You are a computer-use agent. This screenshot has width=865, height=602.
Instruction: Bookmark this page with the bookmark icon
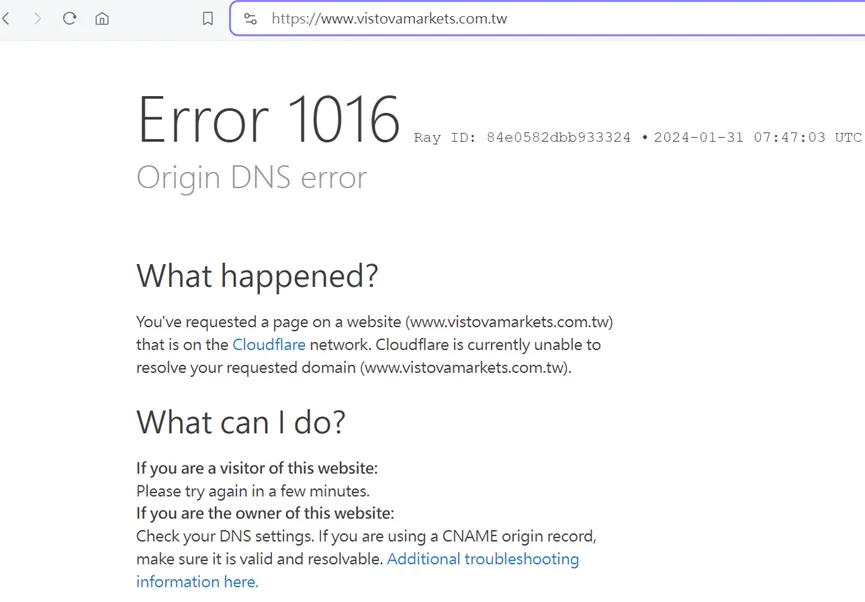point(207,19)
